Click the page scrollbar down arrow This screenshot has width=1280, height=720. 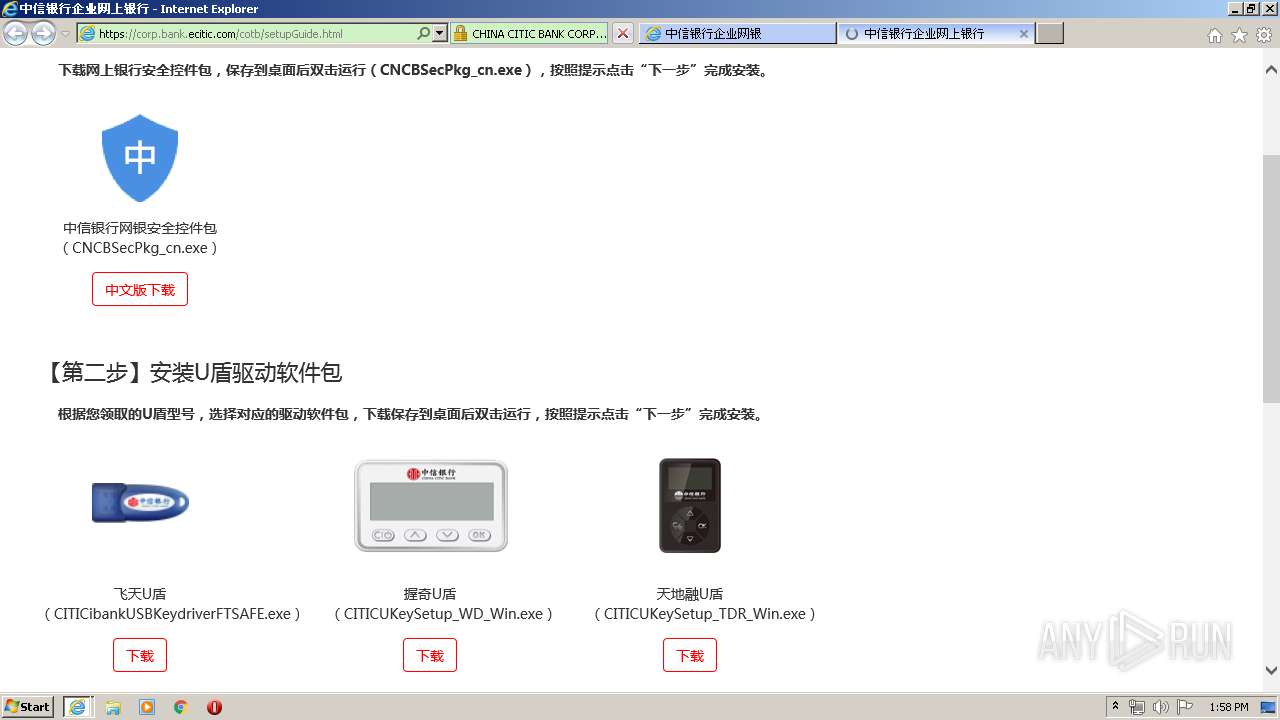pos(1271,671)
